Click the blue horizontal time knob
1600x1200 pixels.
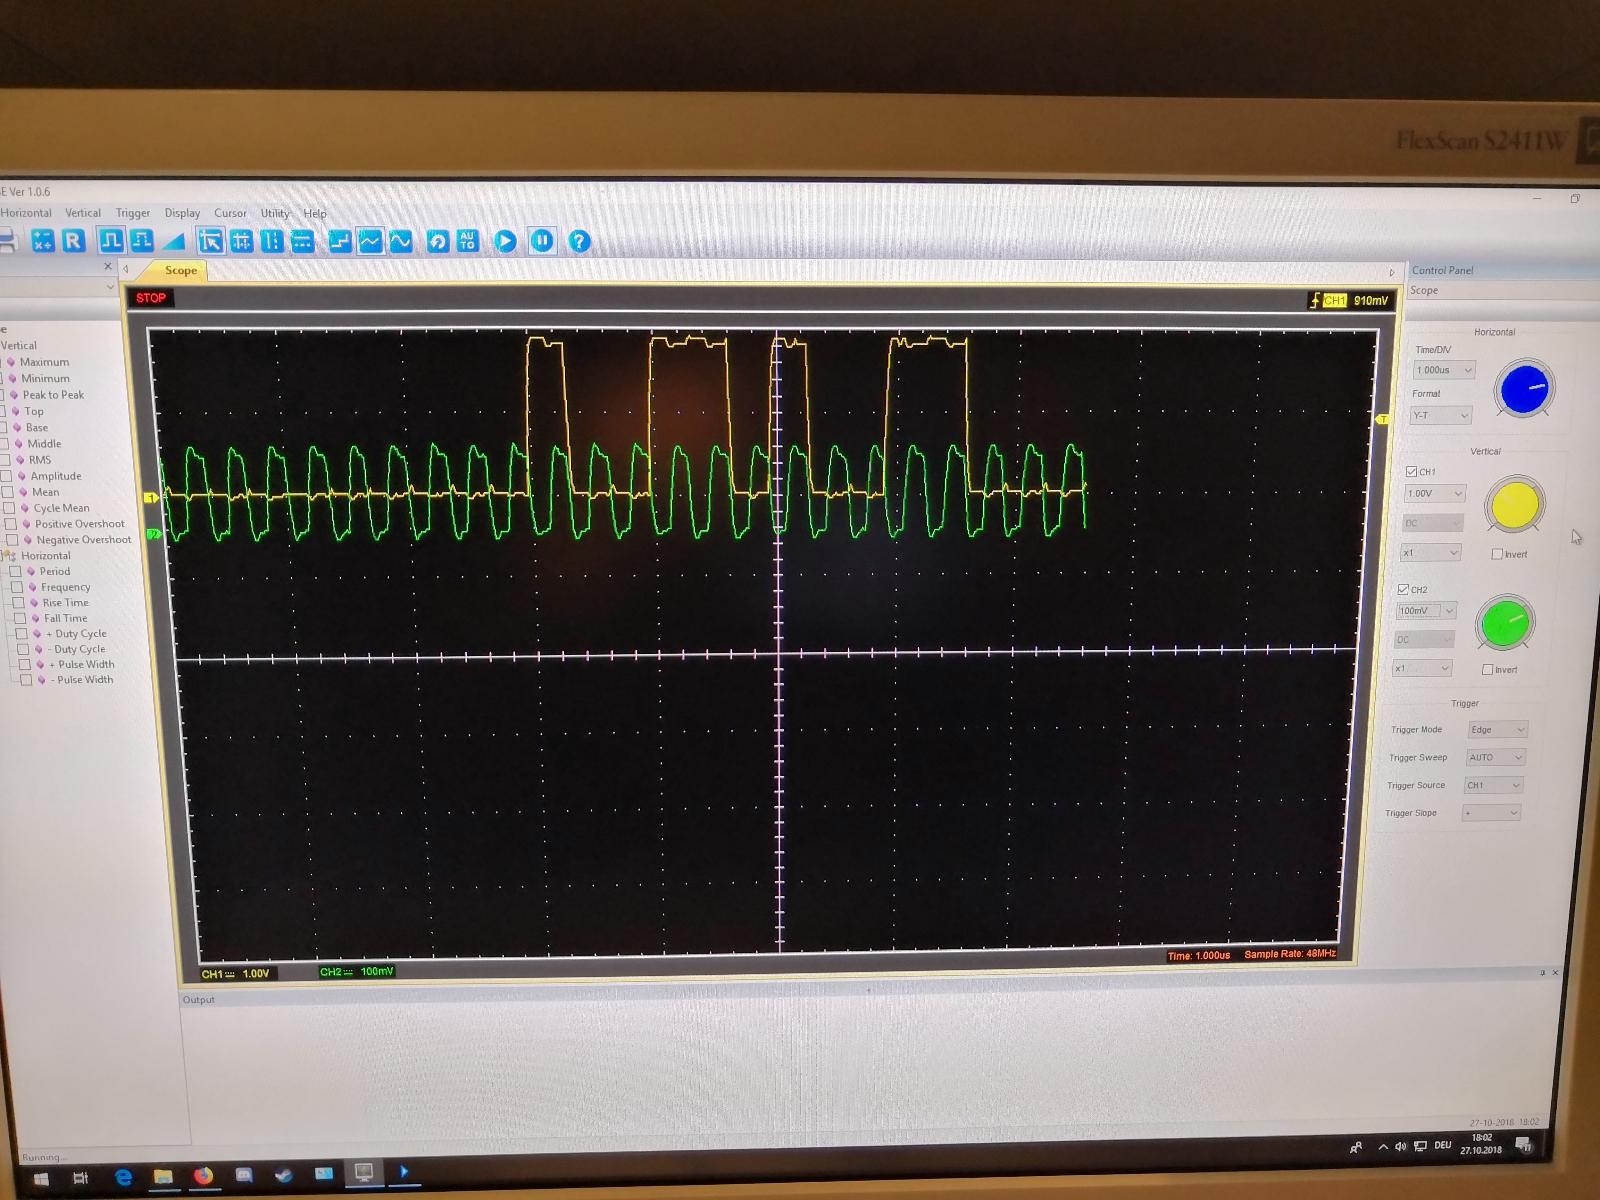pyautogui.click(x=1523, y=389)
